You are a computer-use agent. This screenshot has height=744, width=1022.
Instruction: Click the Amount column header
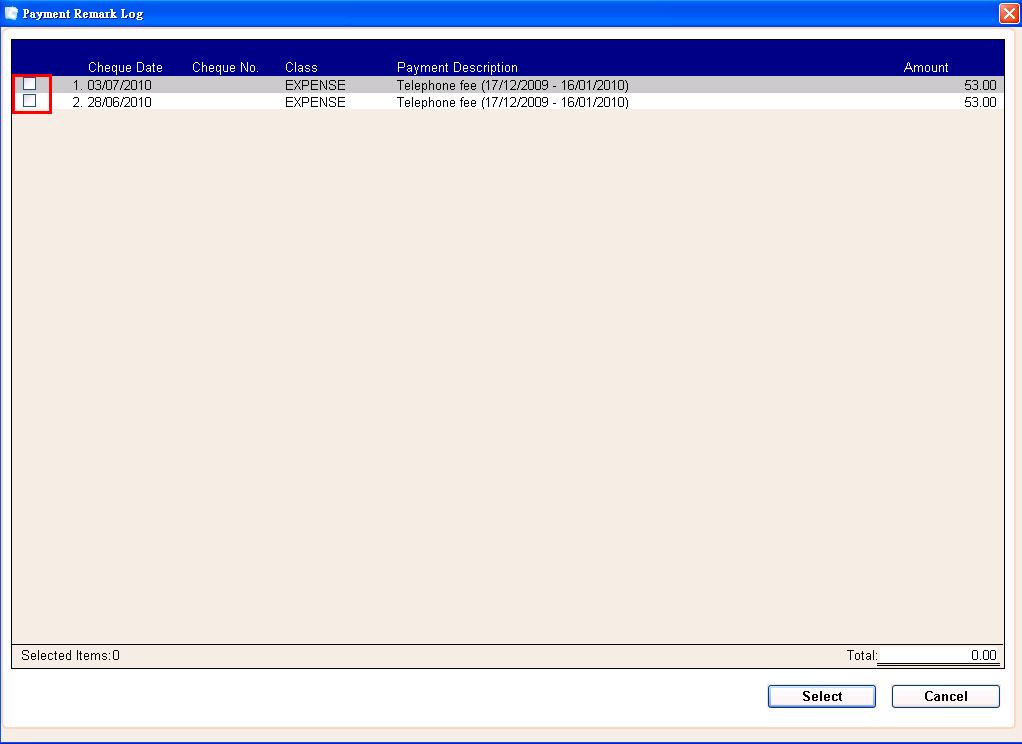[x=926, y=67]
